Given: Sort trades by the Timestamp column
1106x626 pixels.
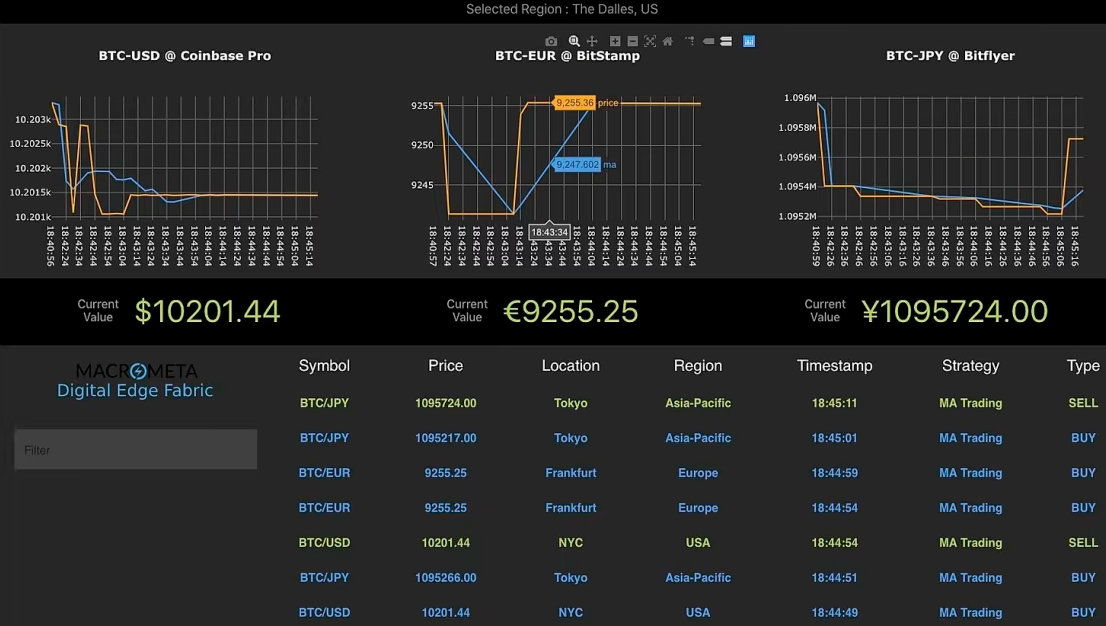Looking at the screenshot, I should [x=834, y=365].
